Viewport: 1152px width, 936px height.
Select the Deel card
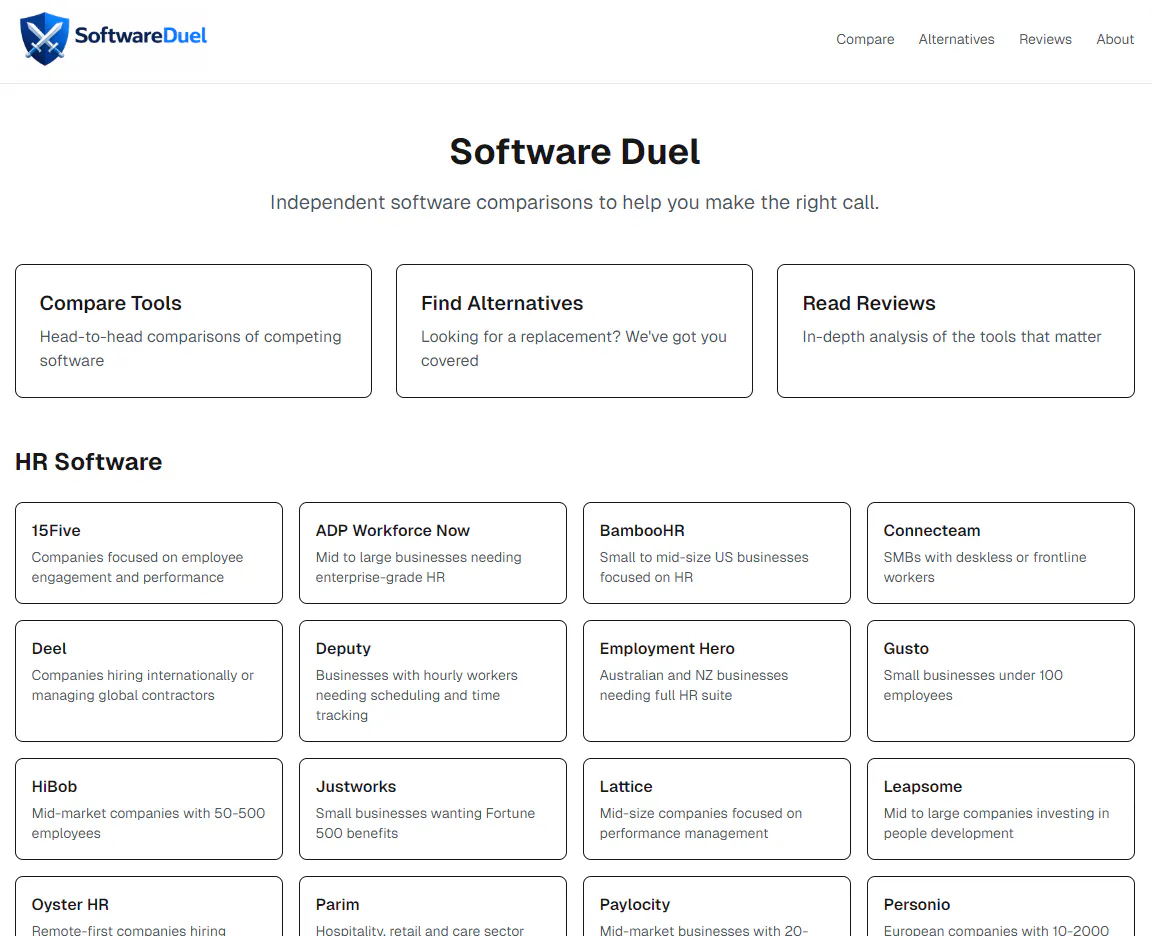coord(149,681)
